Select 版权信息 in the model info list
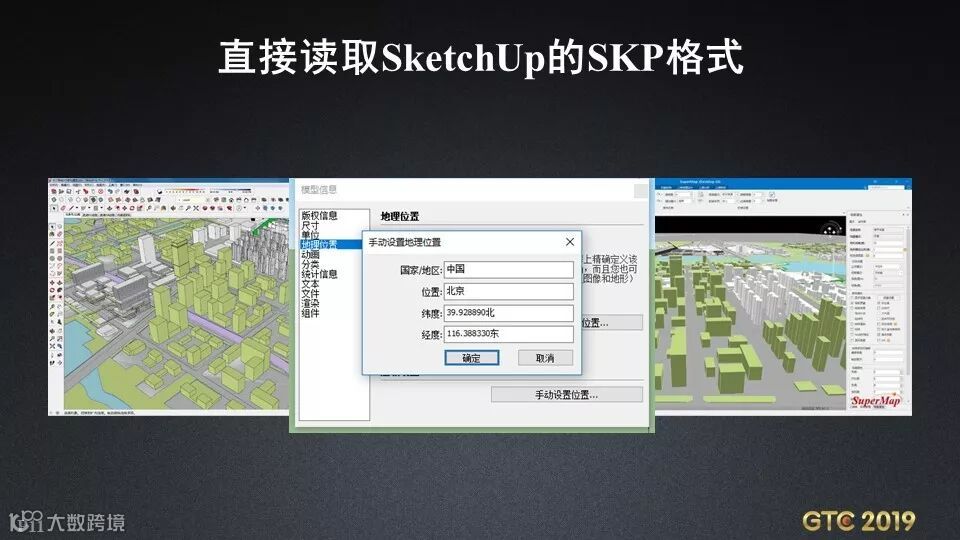Viewport: 960px width, 540px height. click(319, 216)
